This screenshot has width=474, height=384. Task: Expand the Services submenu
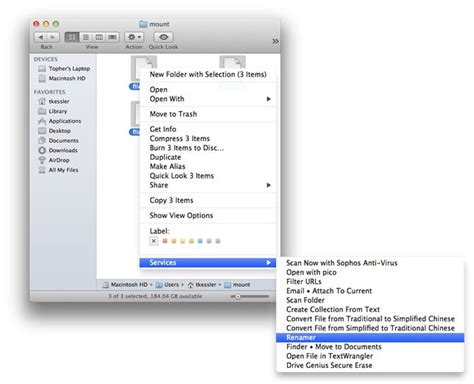[x=208, y=263]
